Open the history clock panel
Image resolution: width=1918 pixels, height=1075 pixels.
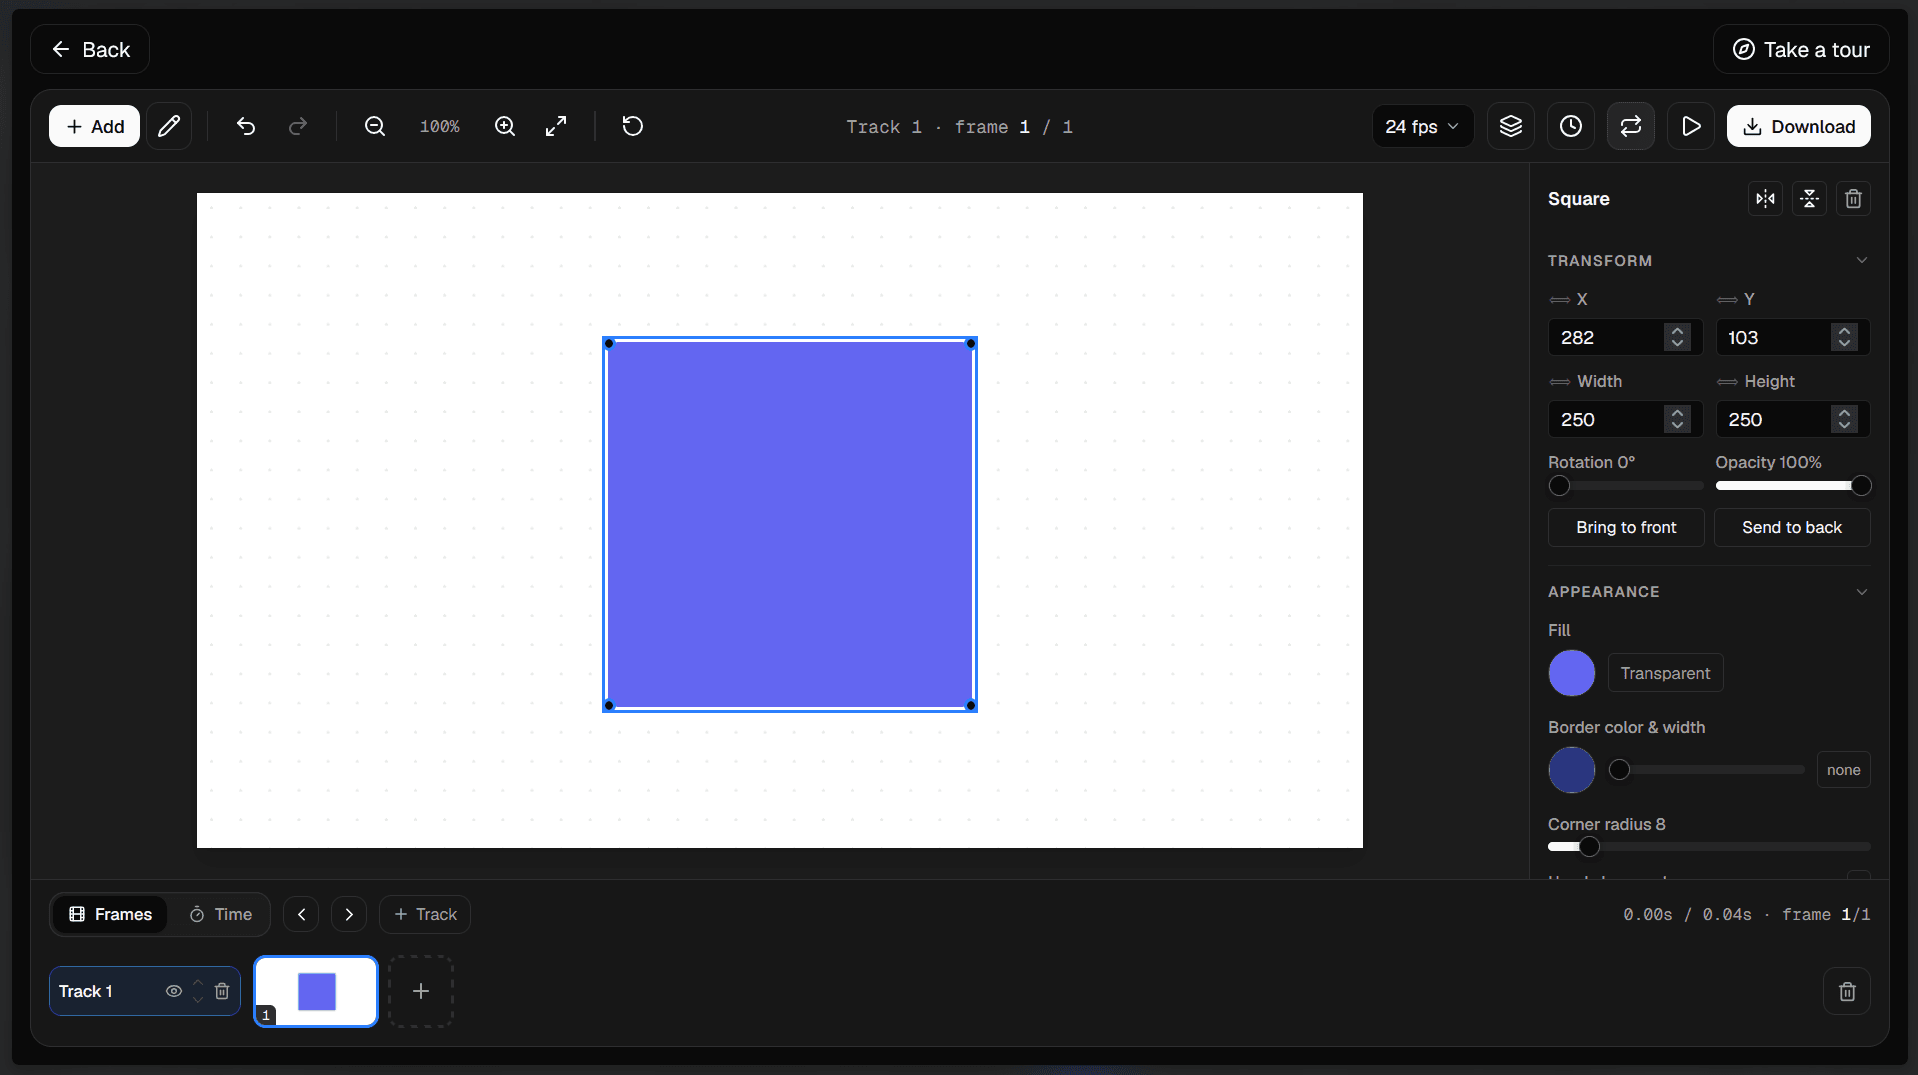pyautogui.click(x=1571, y=126)
